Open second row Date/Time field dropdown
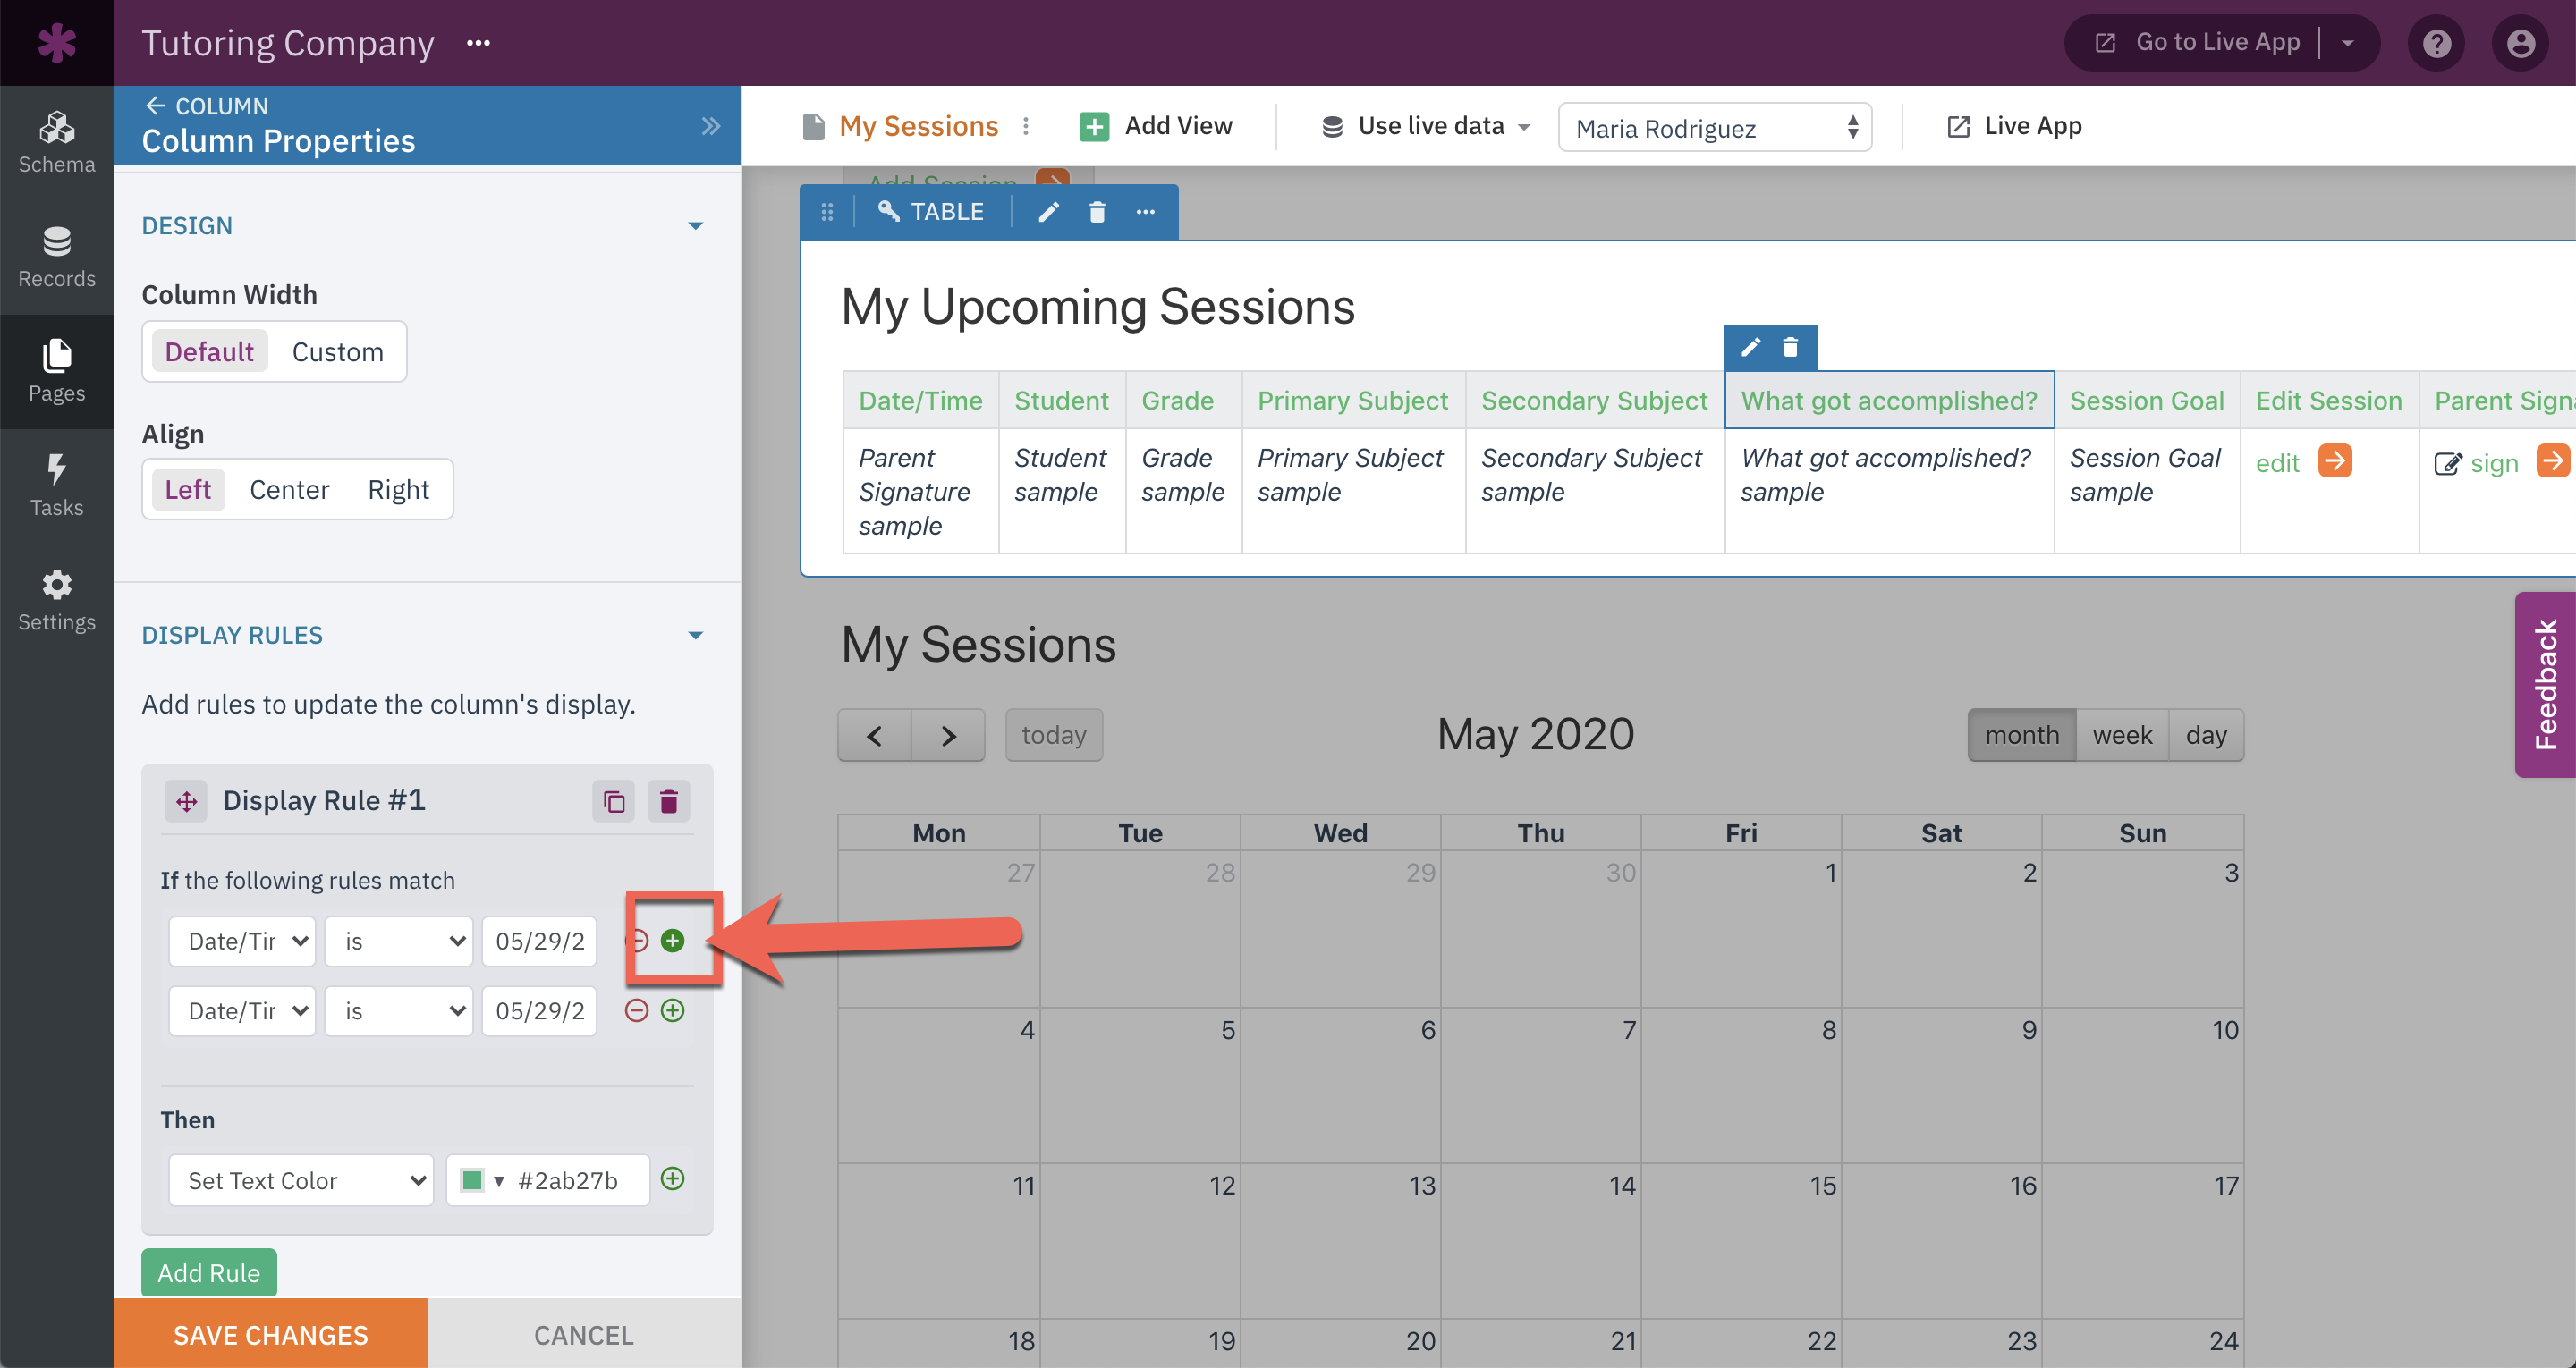Screen dimensions: 2576x1368 (242, 1011)
